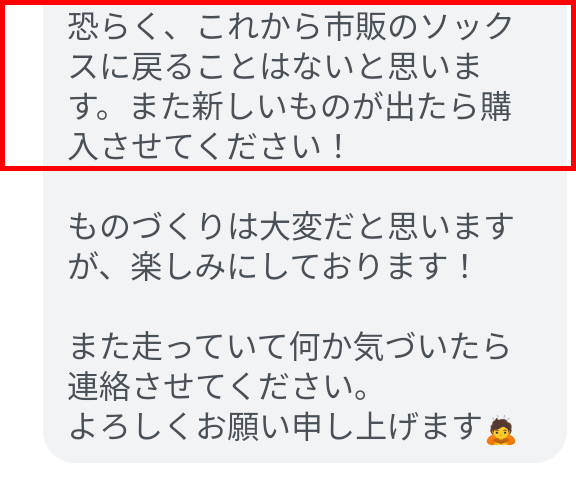Click the word 連絡 in the message
The height and width of the screenshot is (478, 576).
pos(100,386)
